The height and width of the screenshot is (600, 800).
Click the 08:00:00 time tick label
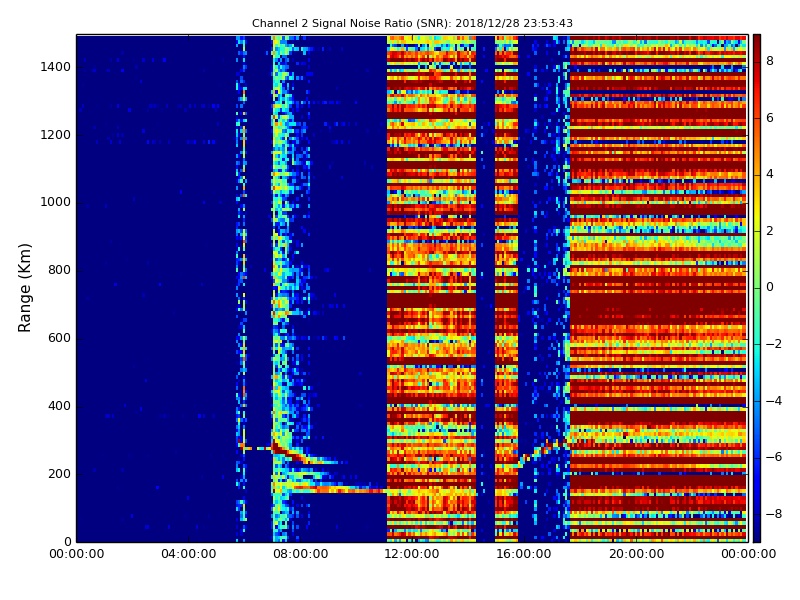tap(301, 554)
